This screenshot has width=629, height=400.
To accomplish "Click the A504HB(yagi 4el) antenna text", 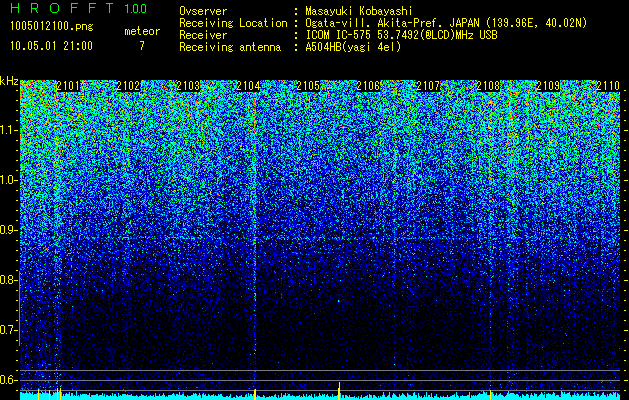I will pos(353,47).
